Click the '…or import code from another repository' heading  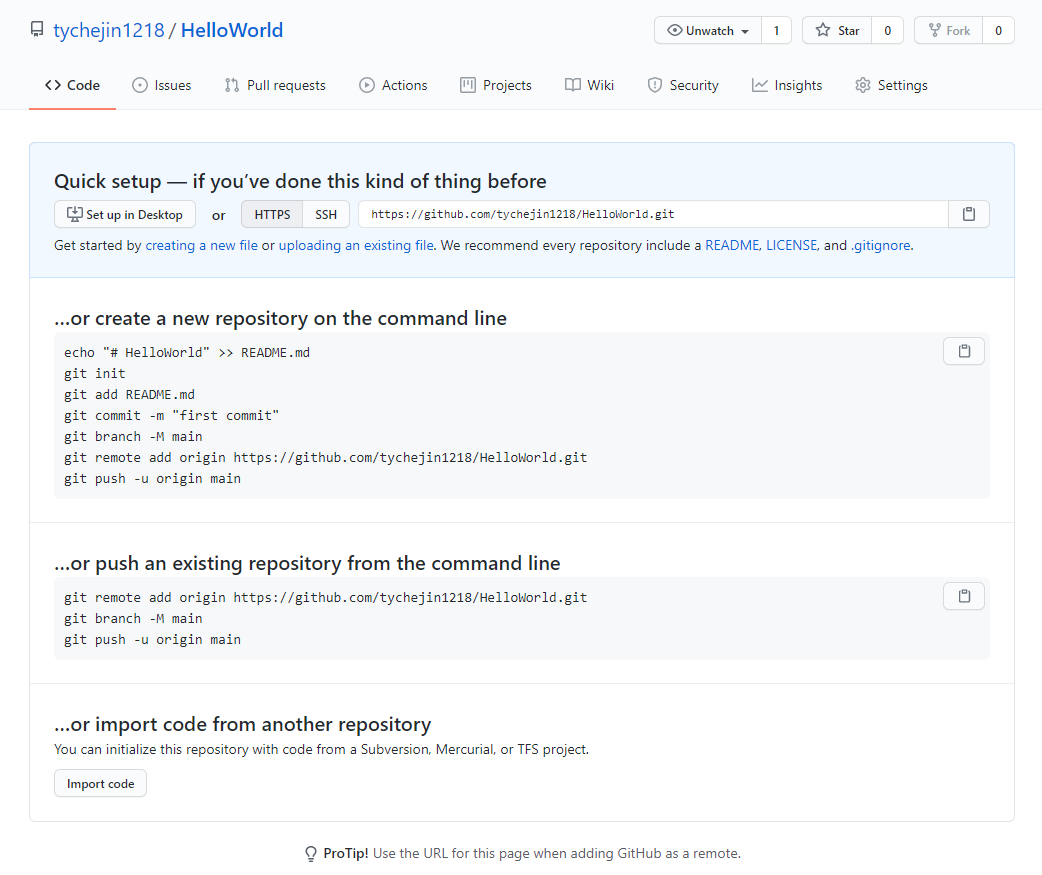(x=243, y=724)
